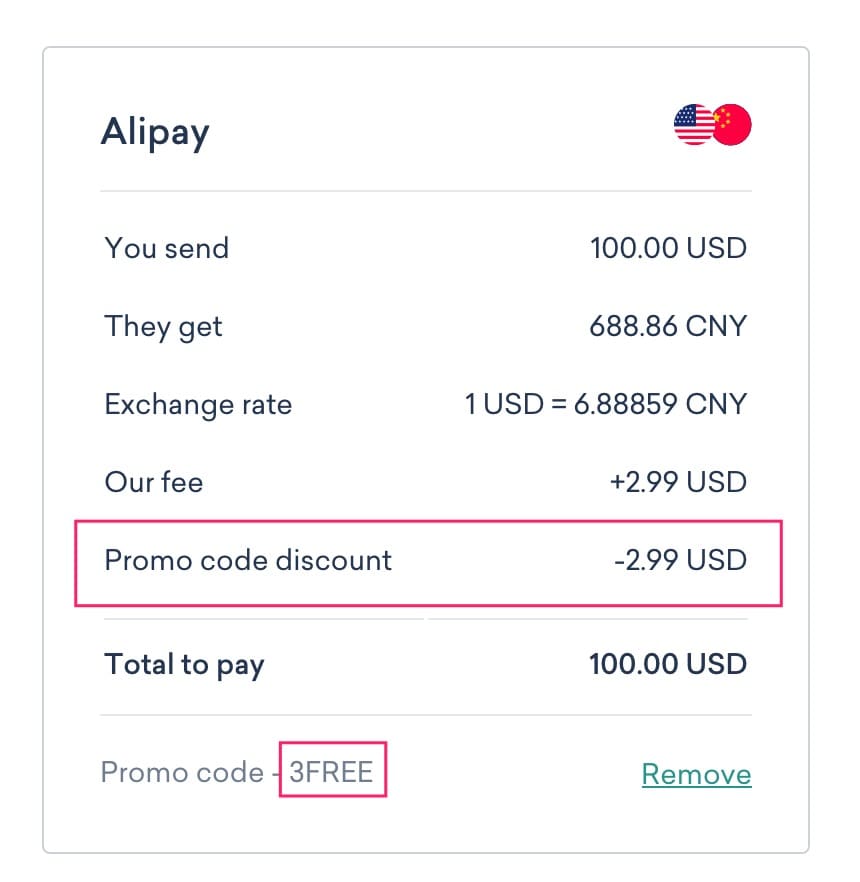
Task: Click the China flag icon
Action: point(734,125)
